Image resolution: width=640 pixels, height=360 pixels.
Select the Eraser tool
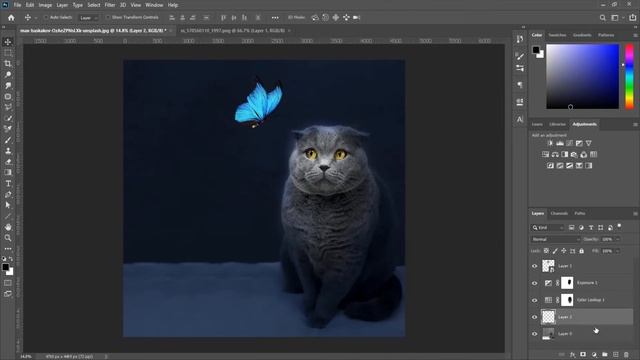coord(8,162)
